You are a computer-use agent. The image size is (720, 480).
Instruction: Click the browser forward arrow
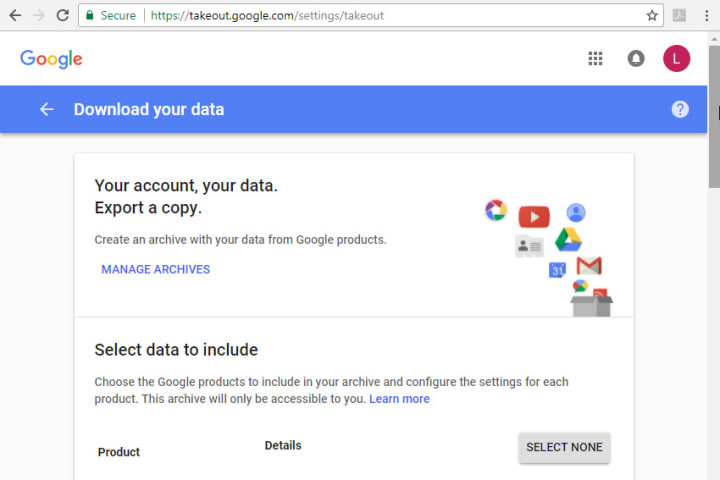coord(39,15)
